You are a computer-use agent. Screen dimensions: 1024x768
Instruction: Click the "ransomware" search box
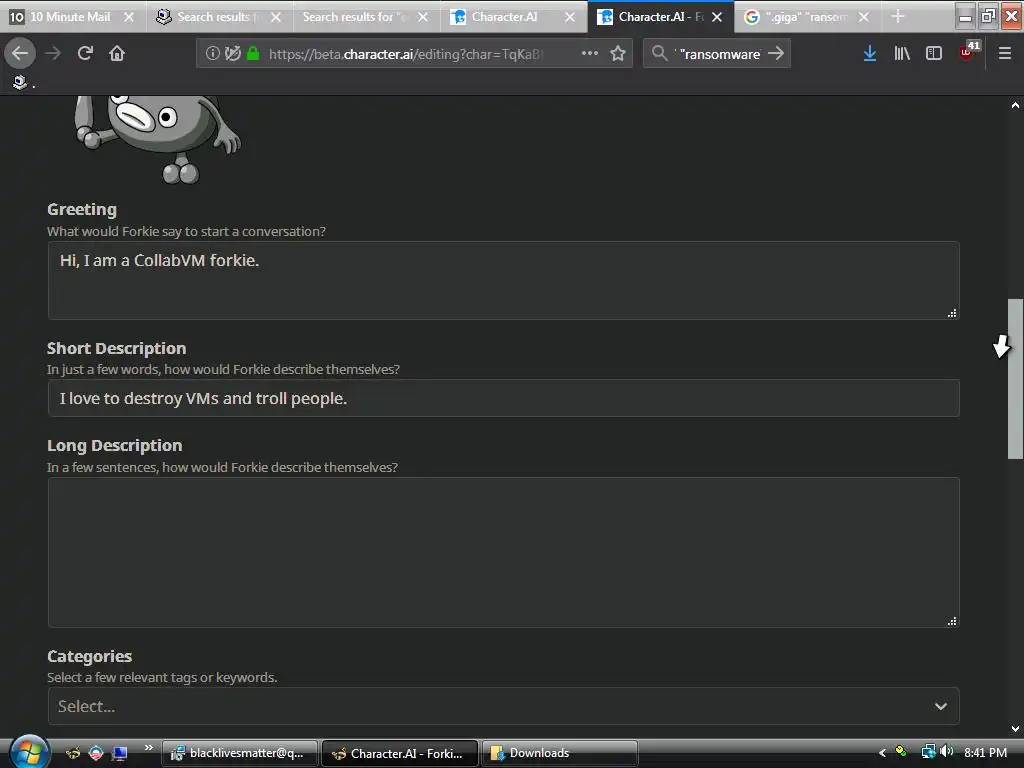point(718,54)
